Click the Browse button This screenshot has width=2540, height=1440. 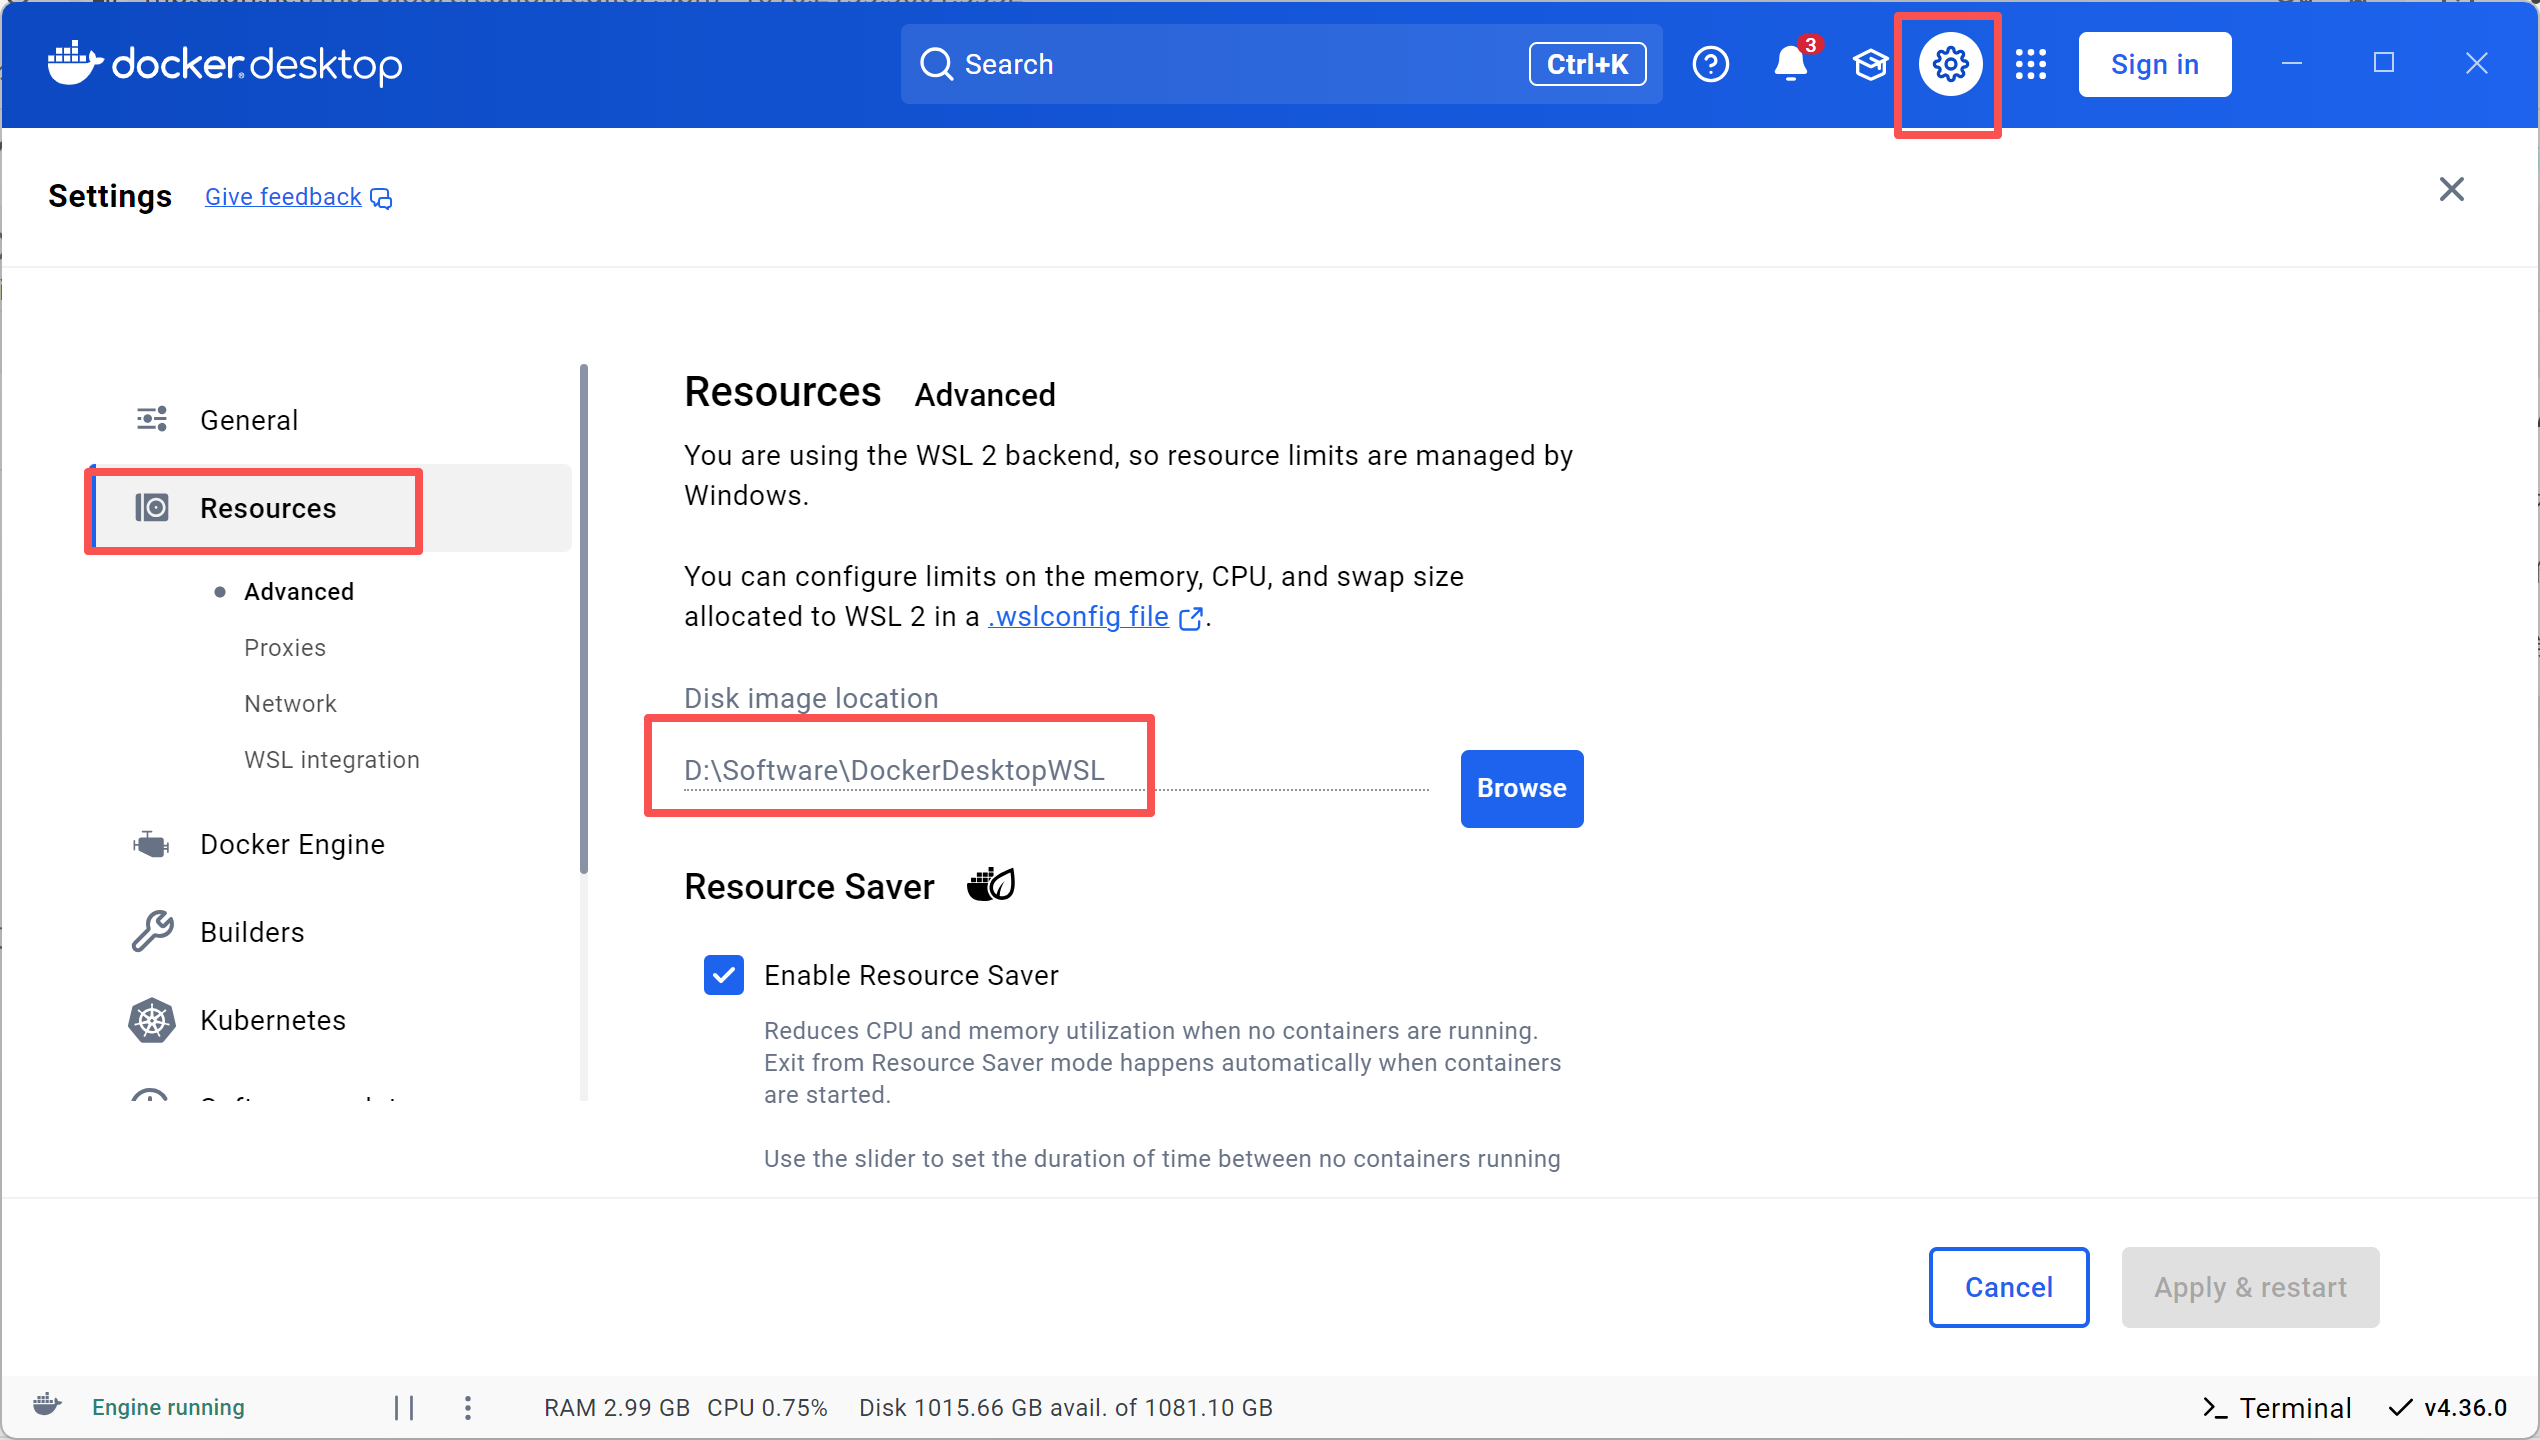tap(1521, 789)
